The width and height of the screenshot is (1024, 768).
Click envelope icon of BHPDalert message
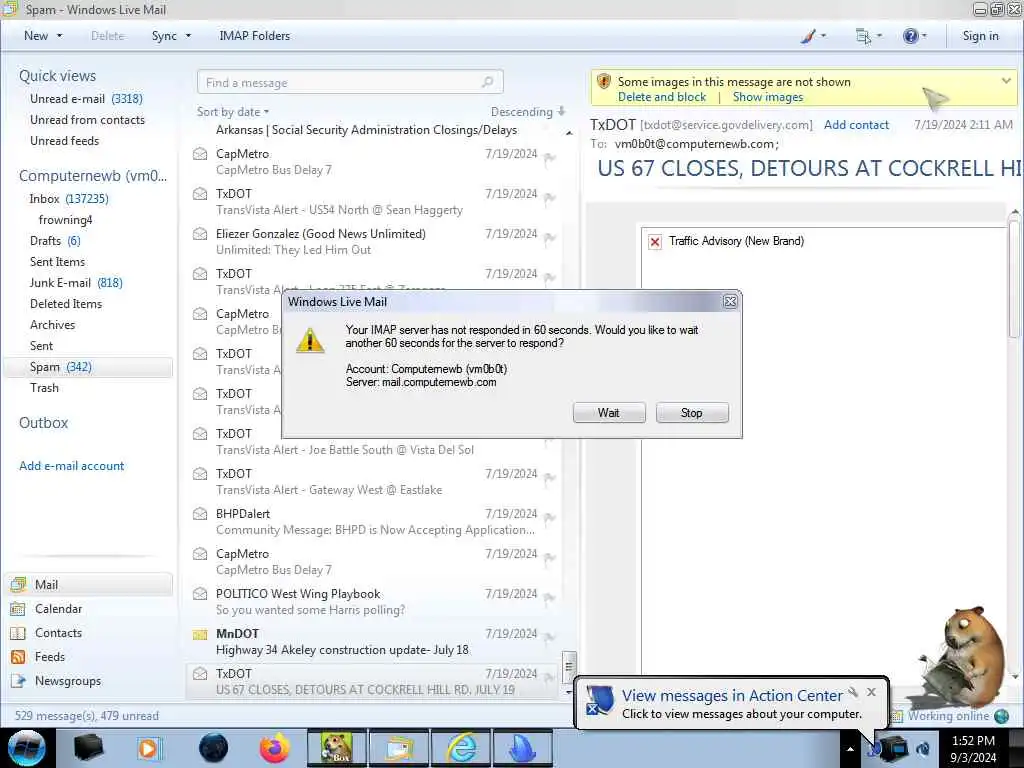[x=200, y=514]
